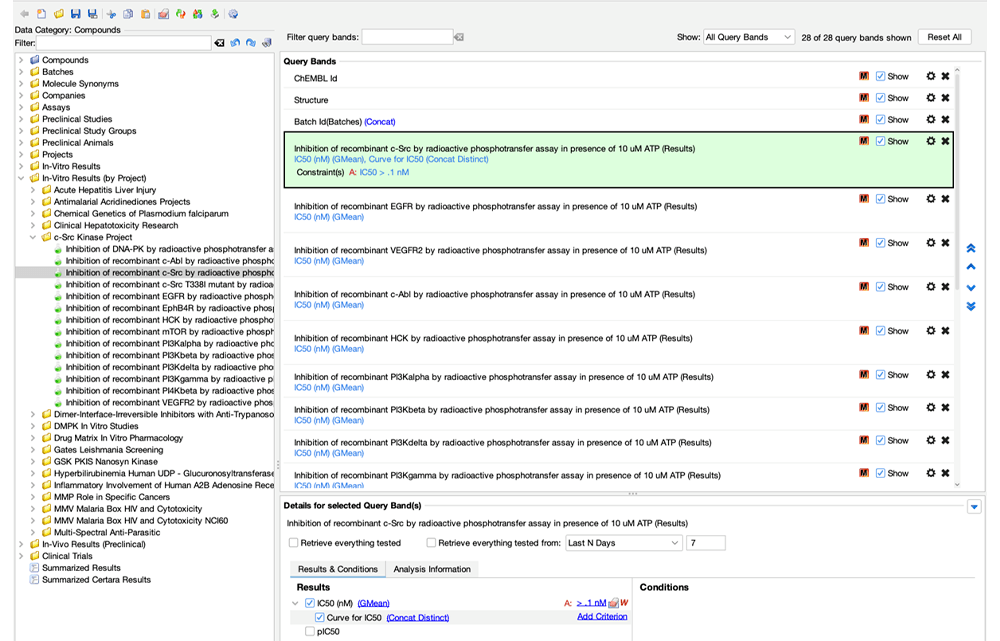The height and width of the screenshot is (641, 1000).
Task: Open the settings gear in top toolbar
Action: 233,13
